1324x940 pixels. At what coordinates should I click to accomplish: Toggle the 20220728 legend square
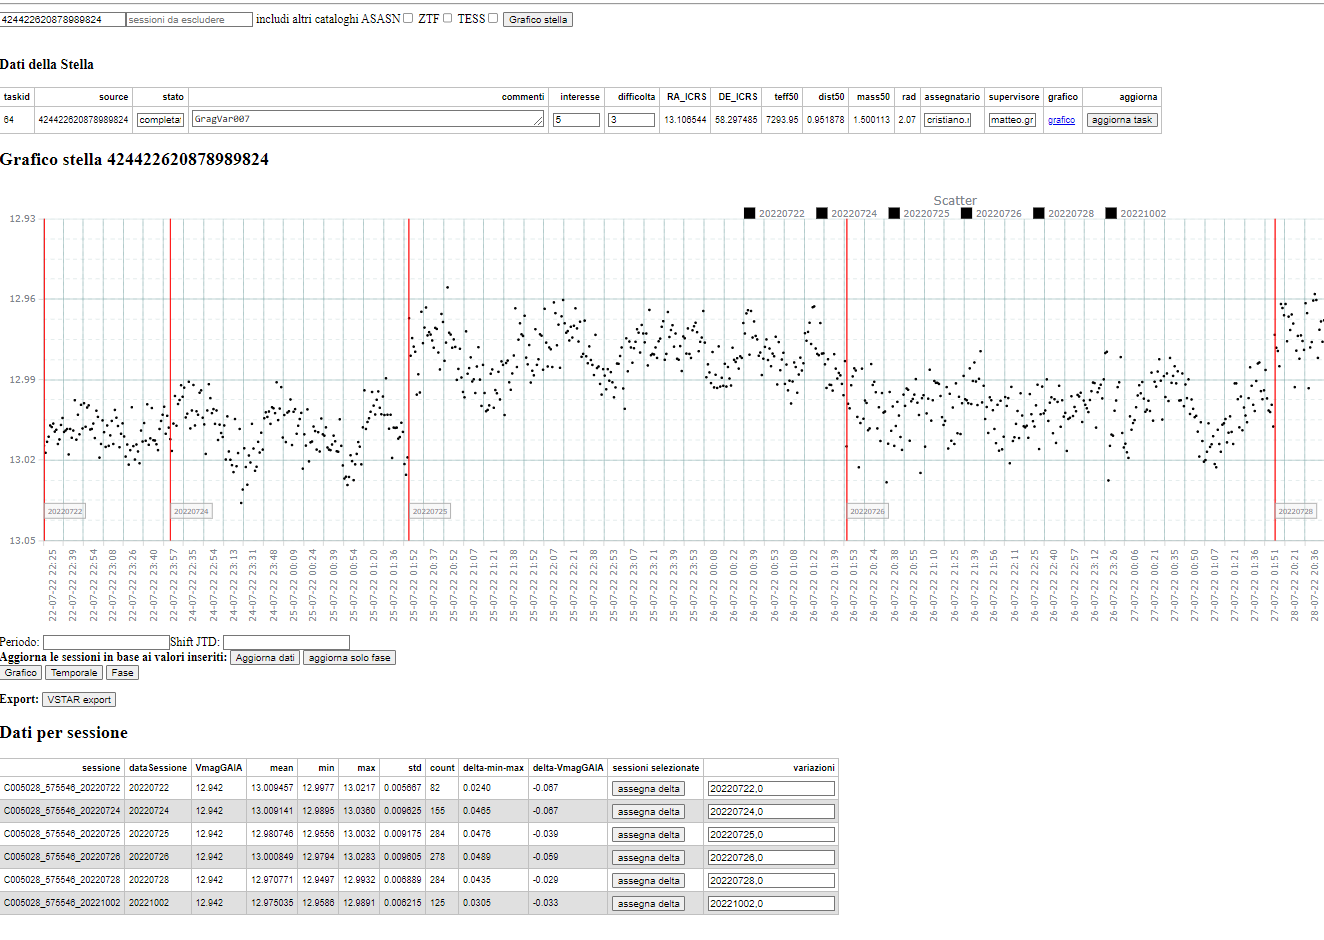coord(1038,213)
